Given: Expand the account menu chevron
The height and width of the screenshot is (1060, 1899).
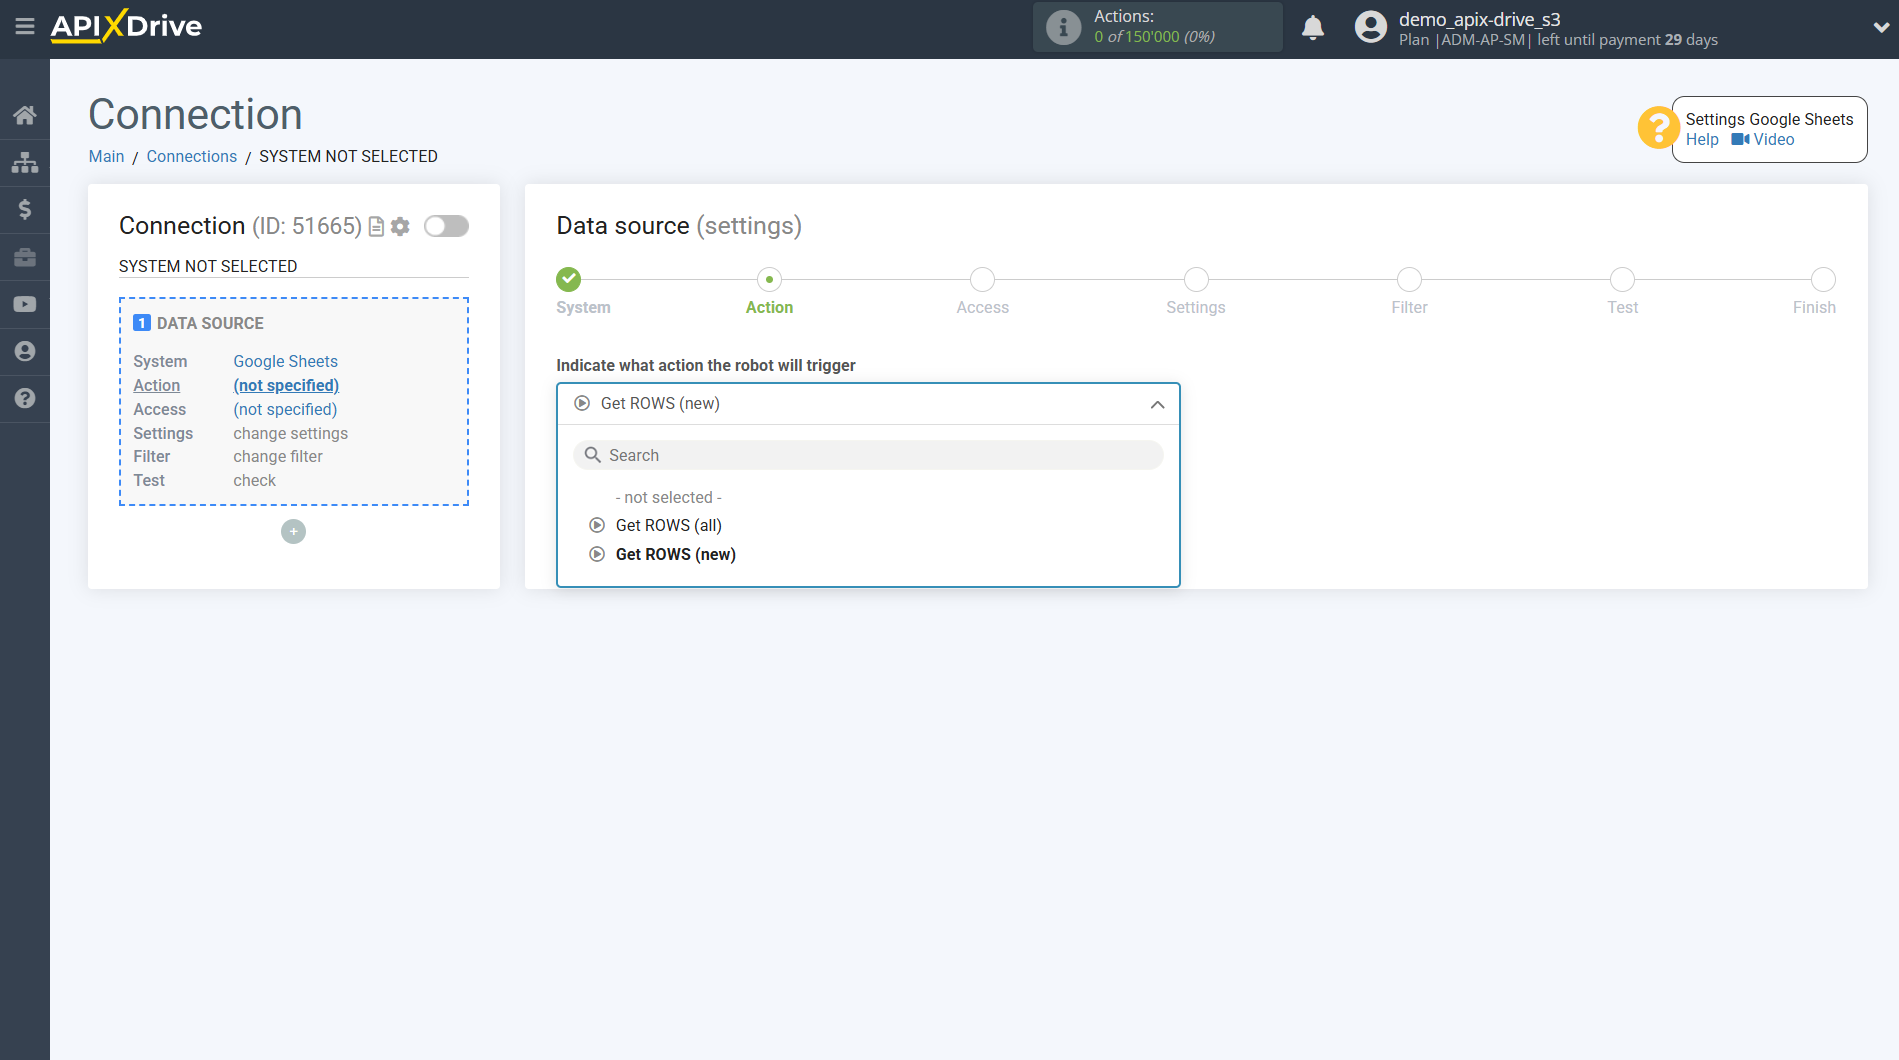Looking at the screenshot, I should point(1880,28).
